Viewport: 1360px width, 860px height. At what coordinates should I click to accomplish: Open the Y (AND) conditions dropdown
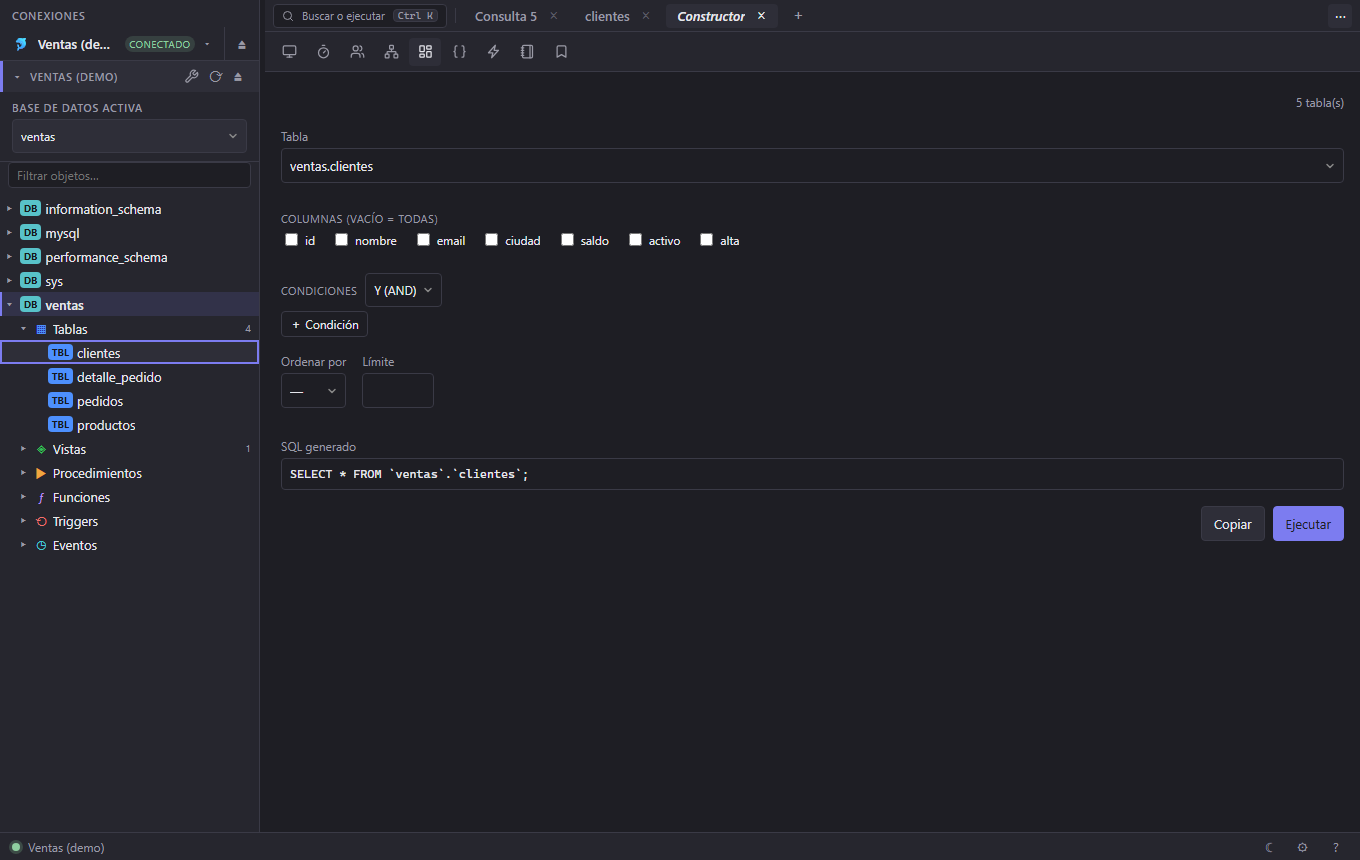403,290
